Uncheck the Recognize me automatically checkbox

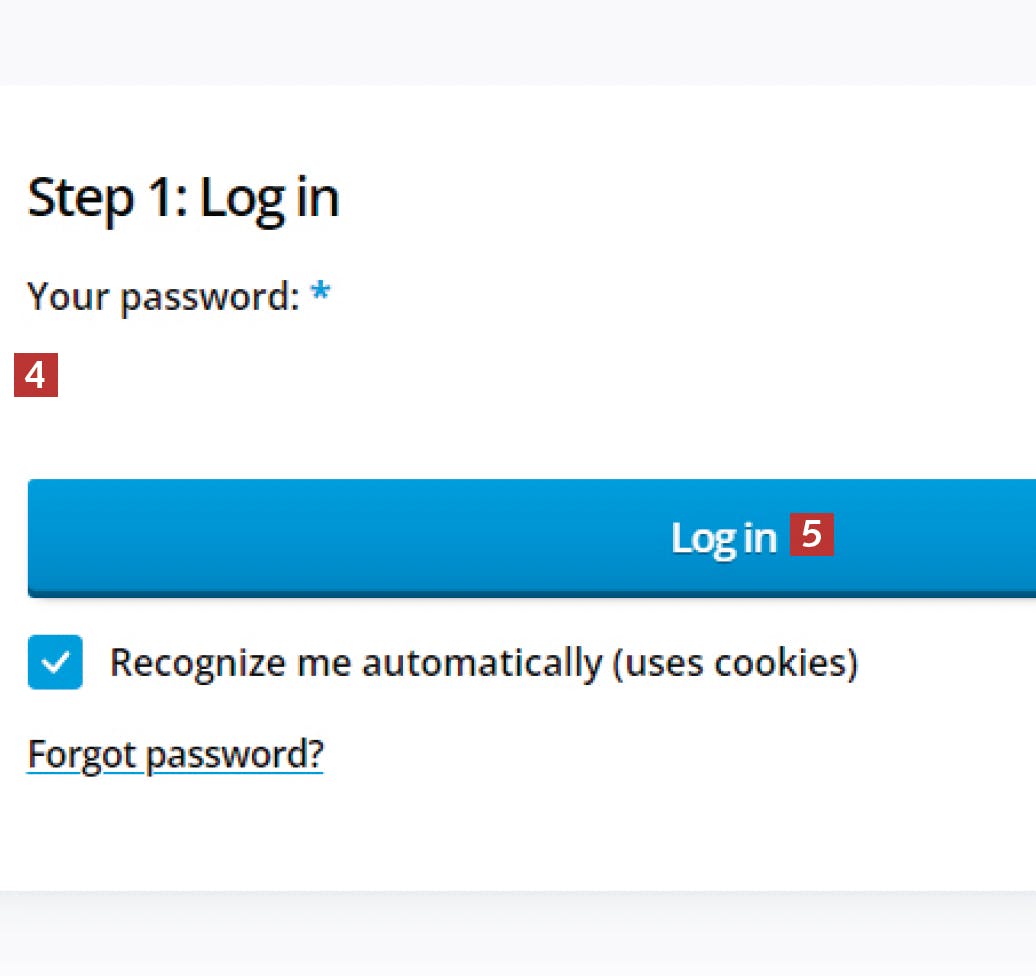point(55,662)
